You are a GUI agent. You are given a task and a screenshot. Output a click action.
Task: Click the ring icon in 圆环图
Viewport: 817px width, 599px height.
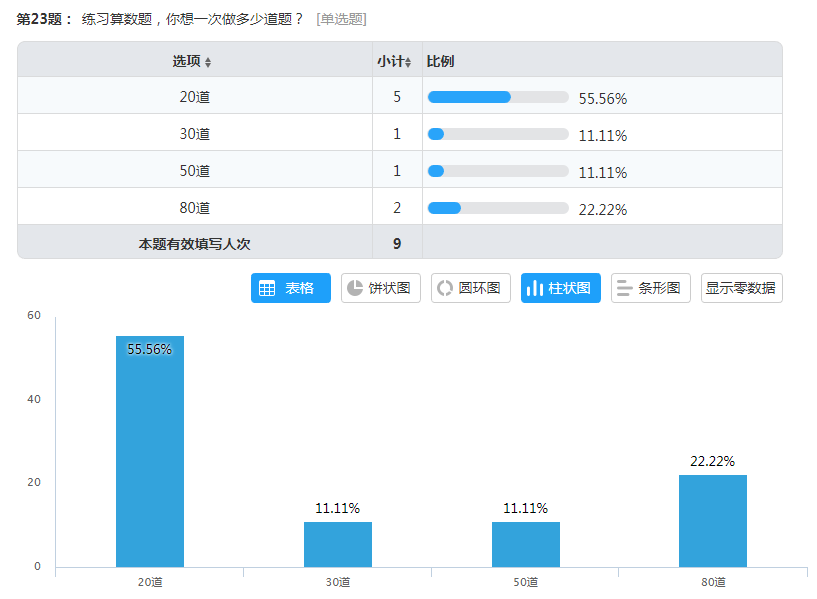[x=444, y=288]
